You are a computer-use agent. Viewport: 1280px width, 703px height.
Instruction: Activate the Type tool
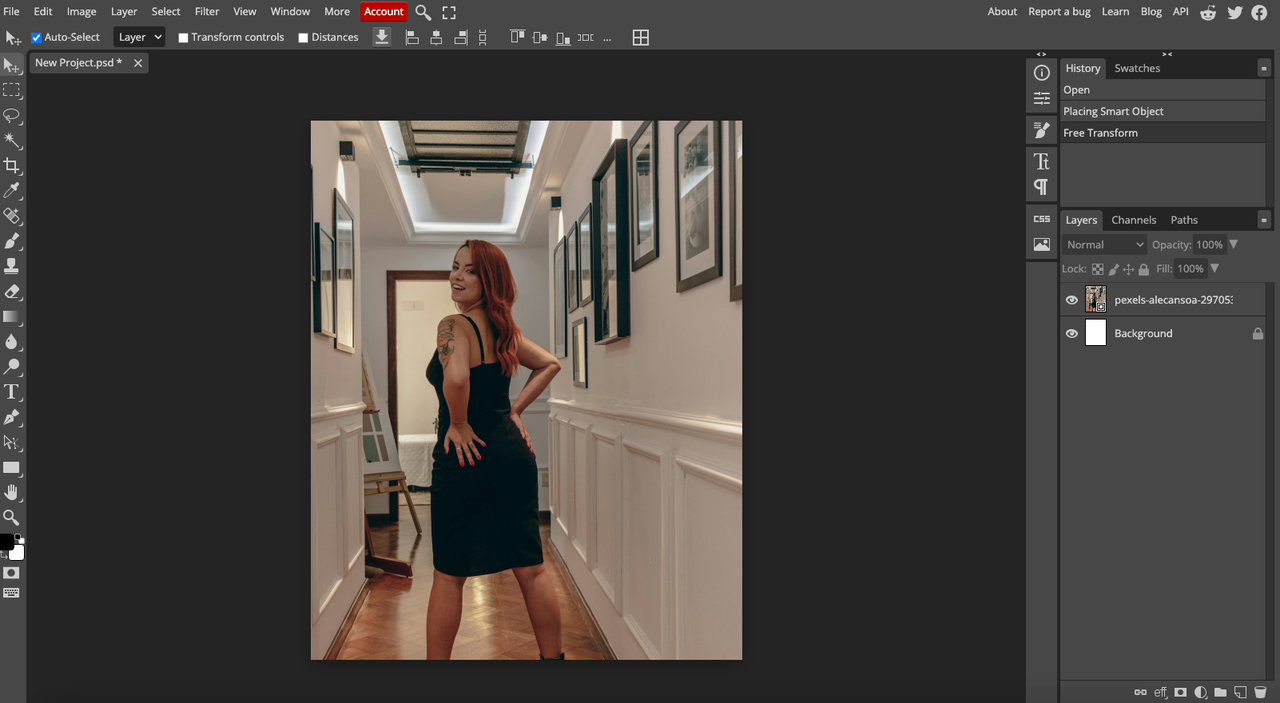click(11, 392)
